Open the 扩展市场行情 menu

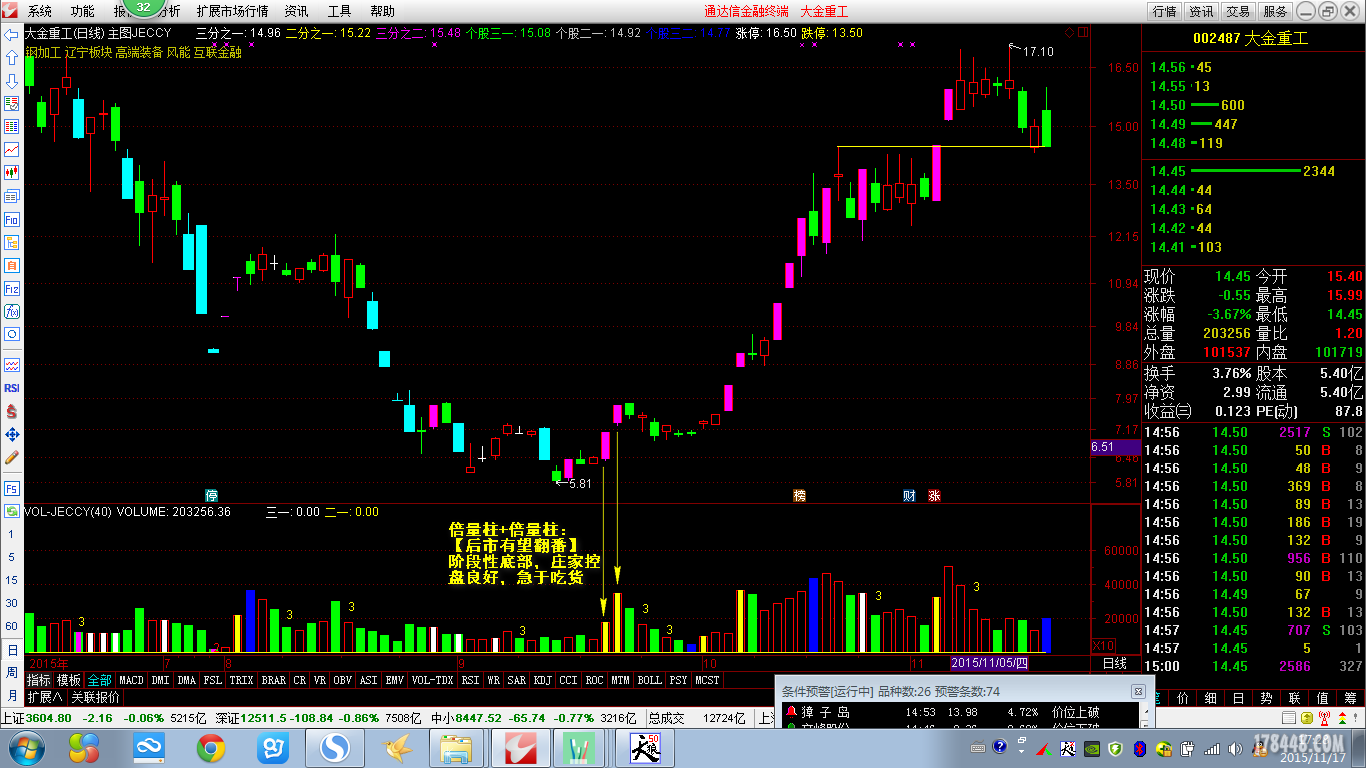point(232,11)
